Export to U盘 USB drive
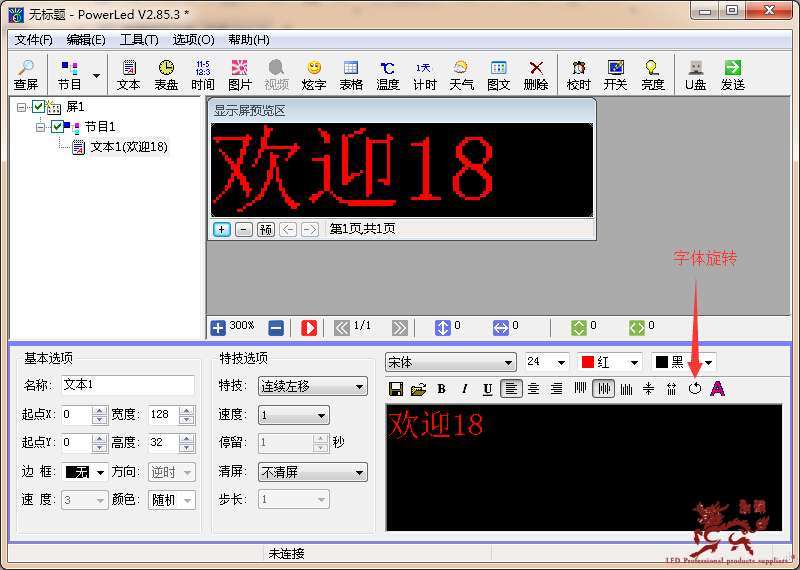800x570 pixels. 695,75
